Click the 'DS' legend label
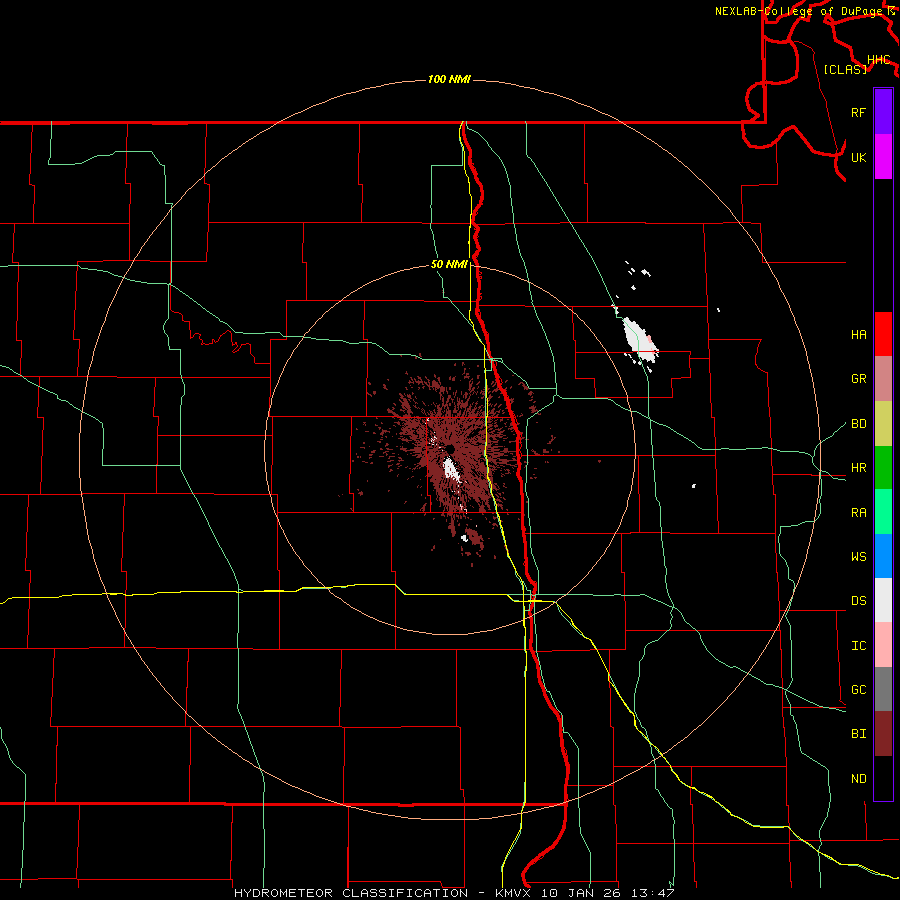 (x=858, y=601)
